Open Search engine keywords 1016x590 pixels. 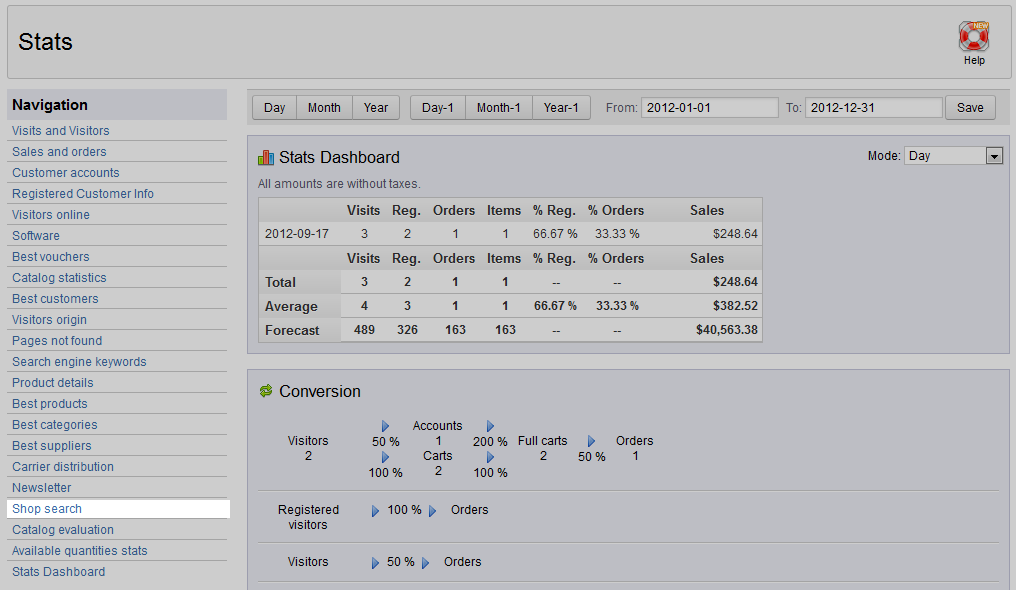(x=79, y=362)
